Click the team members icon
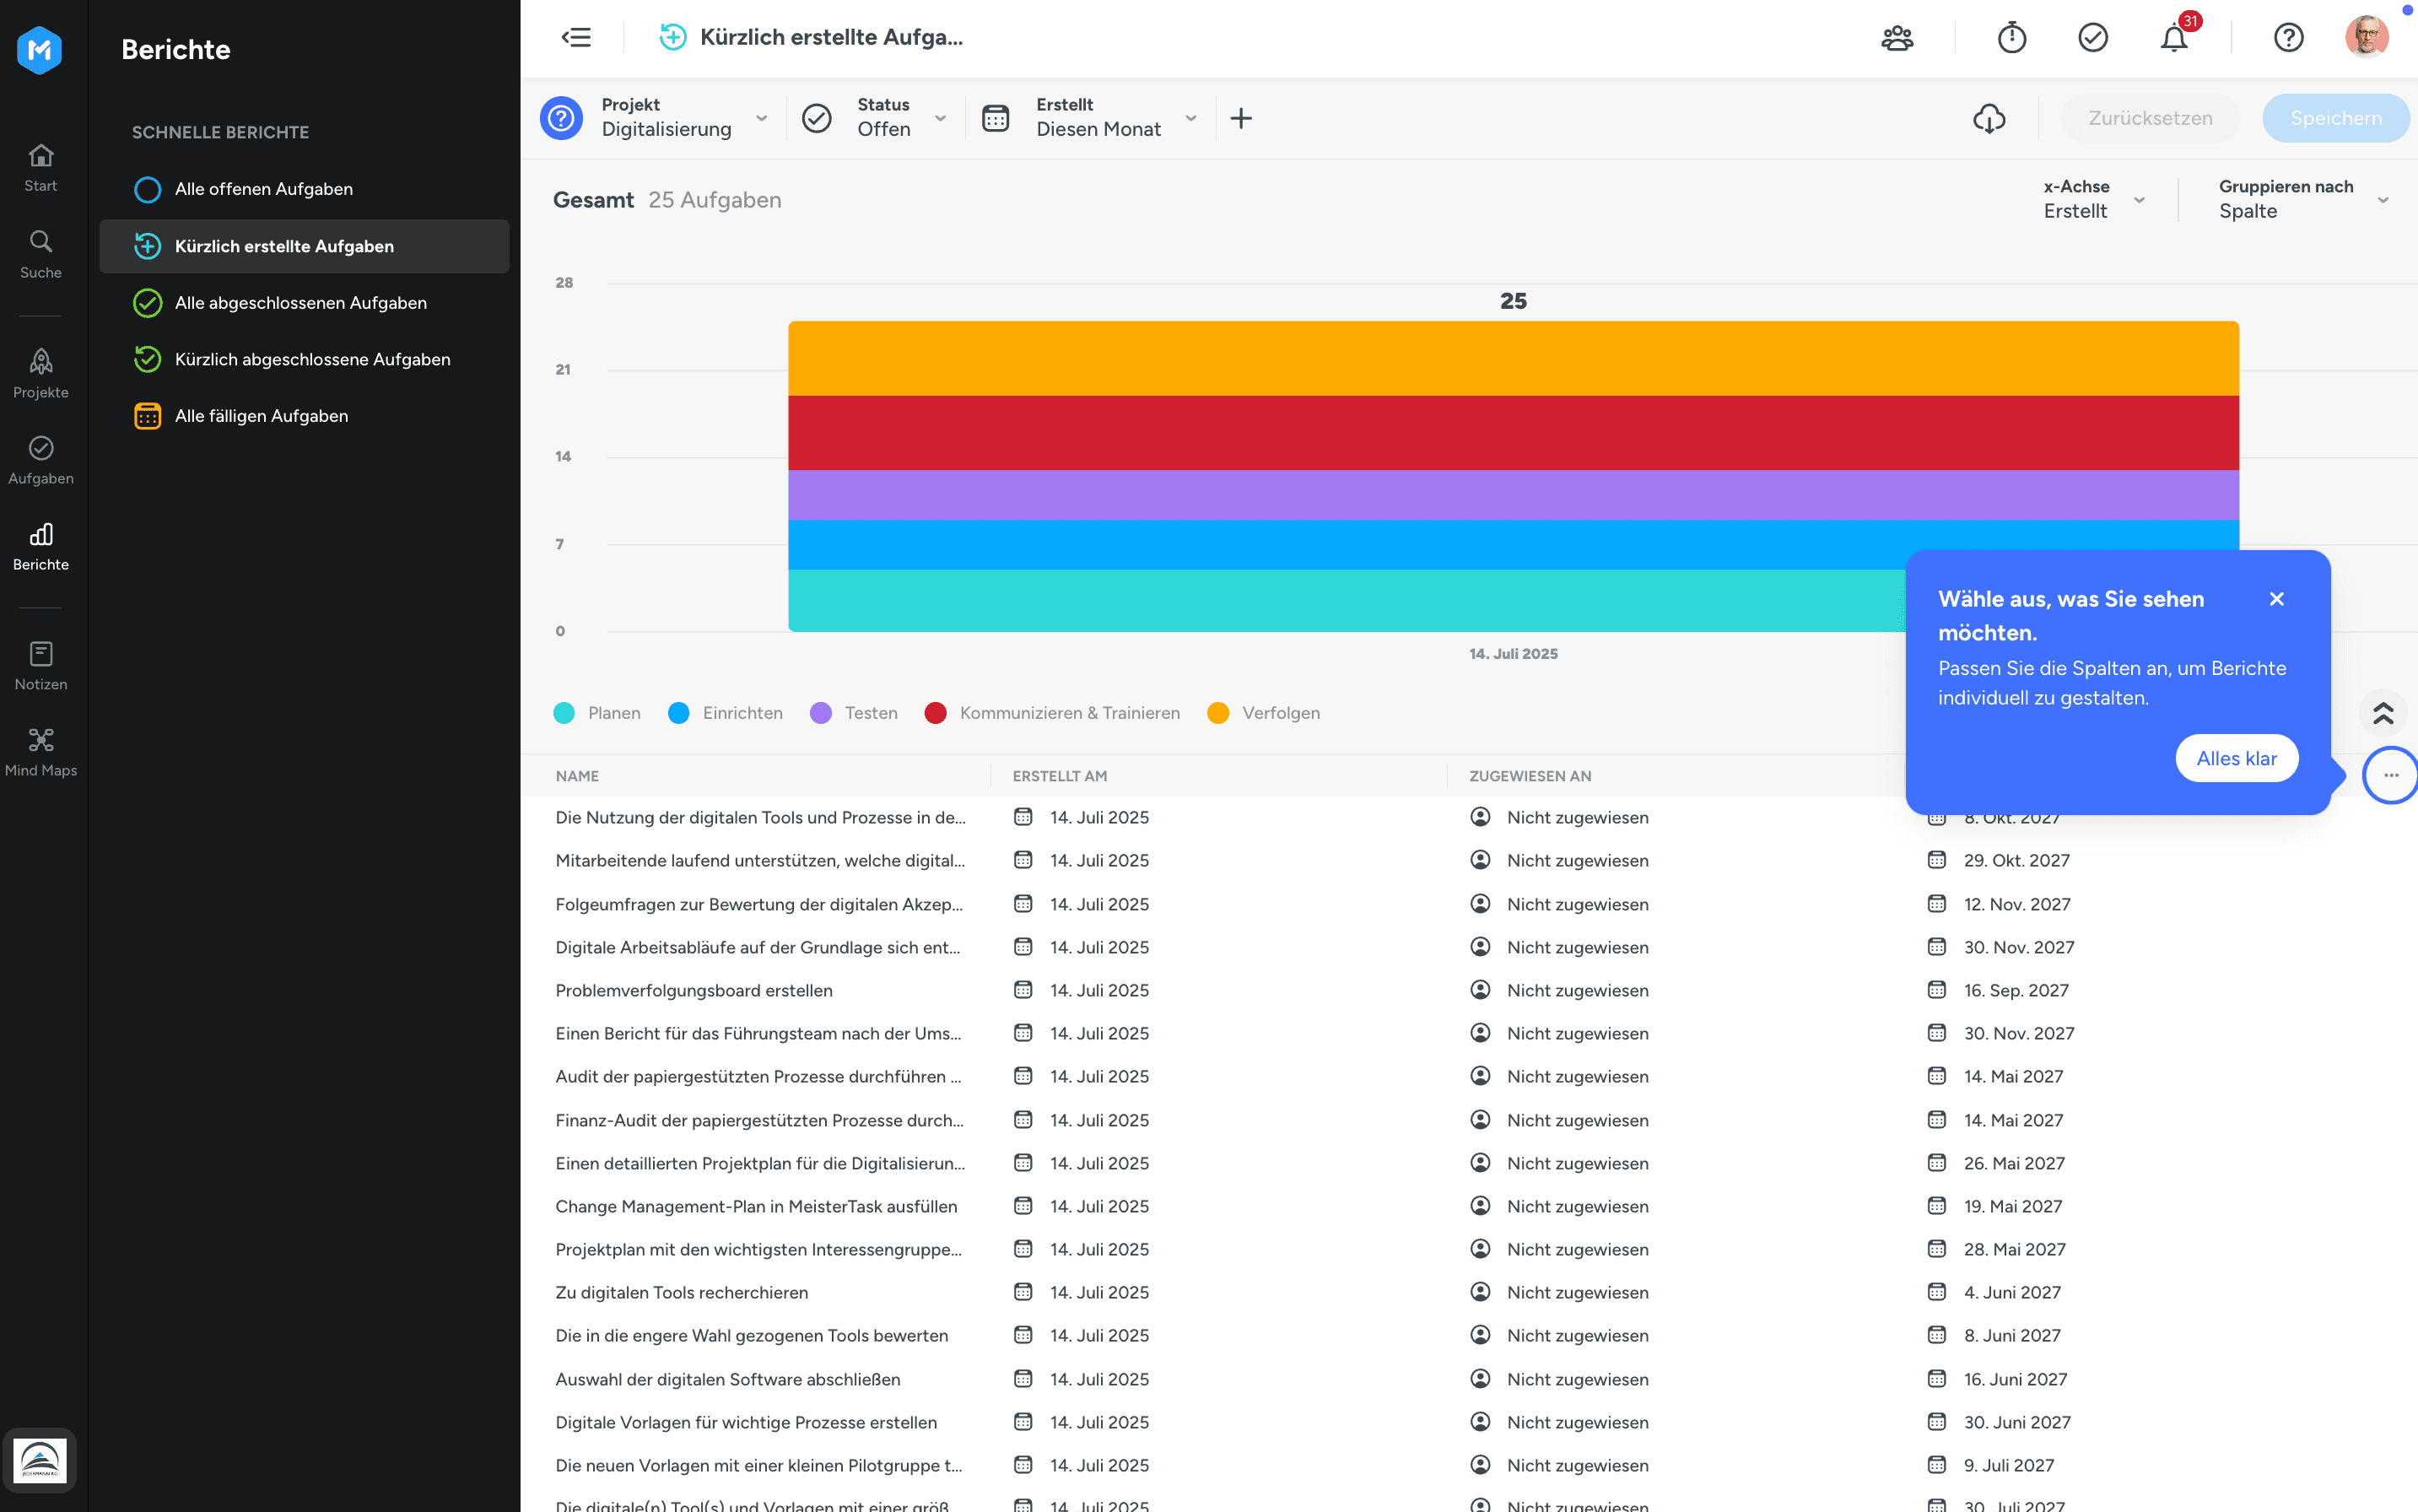 tap(1896, 38)
